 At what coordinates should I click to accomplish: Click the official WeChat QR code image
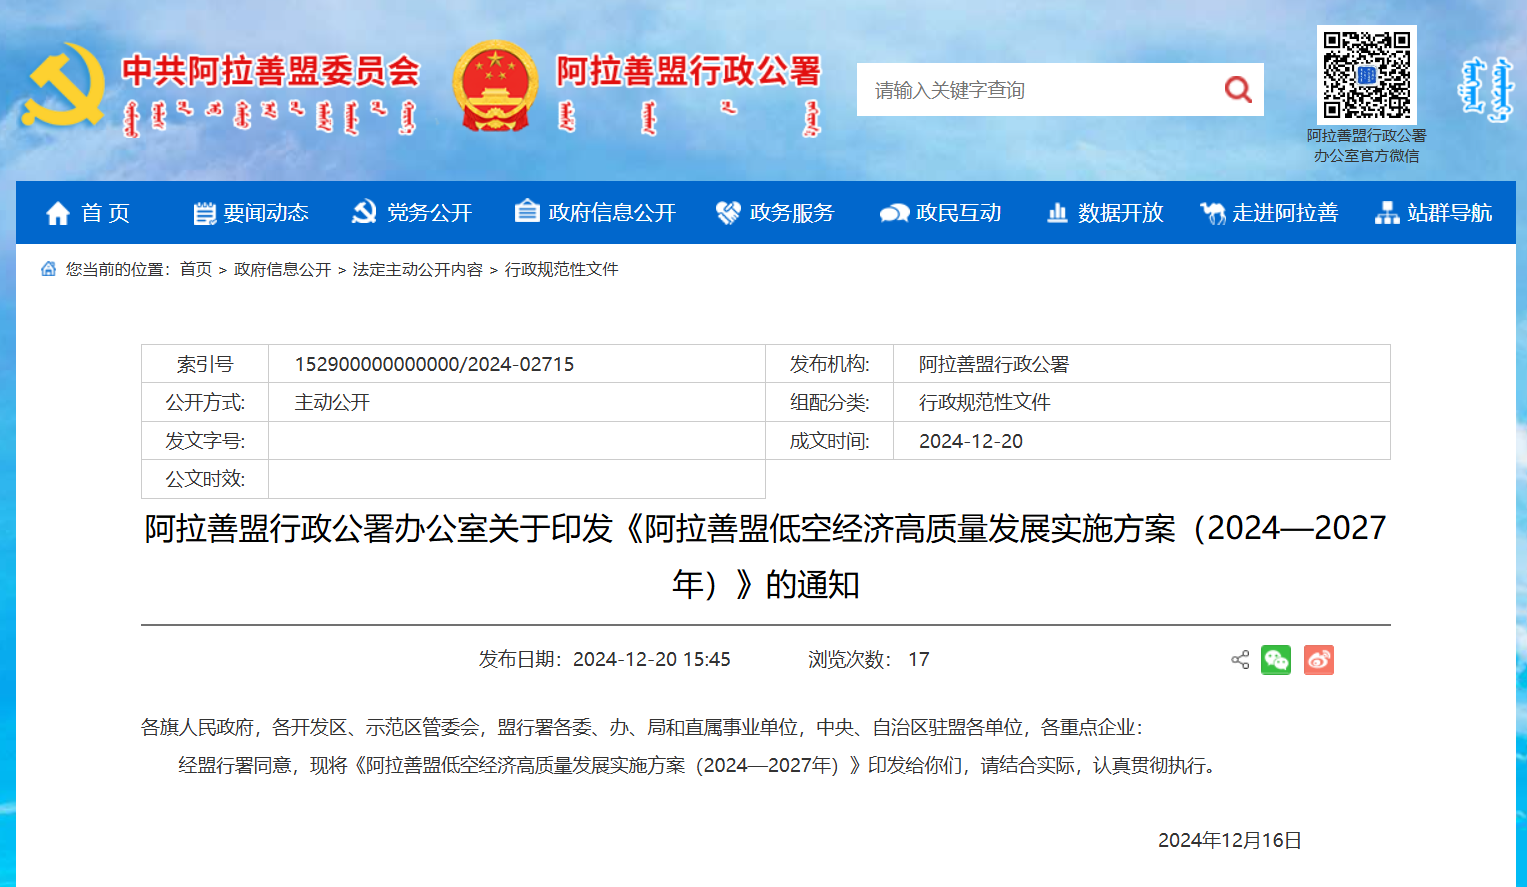(1367, 74)
